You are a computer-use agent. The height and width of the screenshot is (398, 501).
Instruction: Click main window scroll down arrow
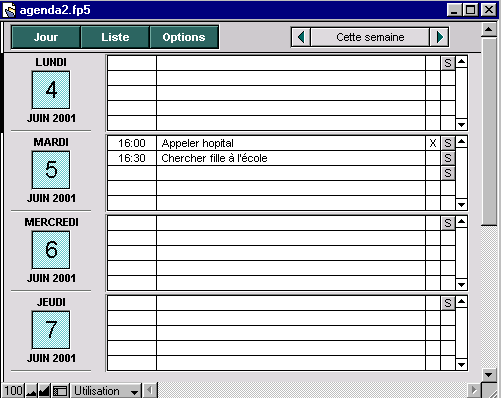[x=489, y=375]
